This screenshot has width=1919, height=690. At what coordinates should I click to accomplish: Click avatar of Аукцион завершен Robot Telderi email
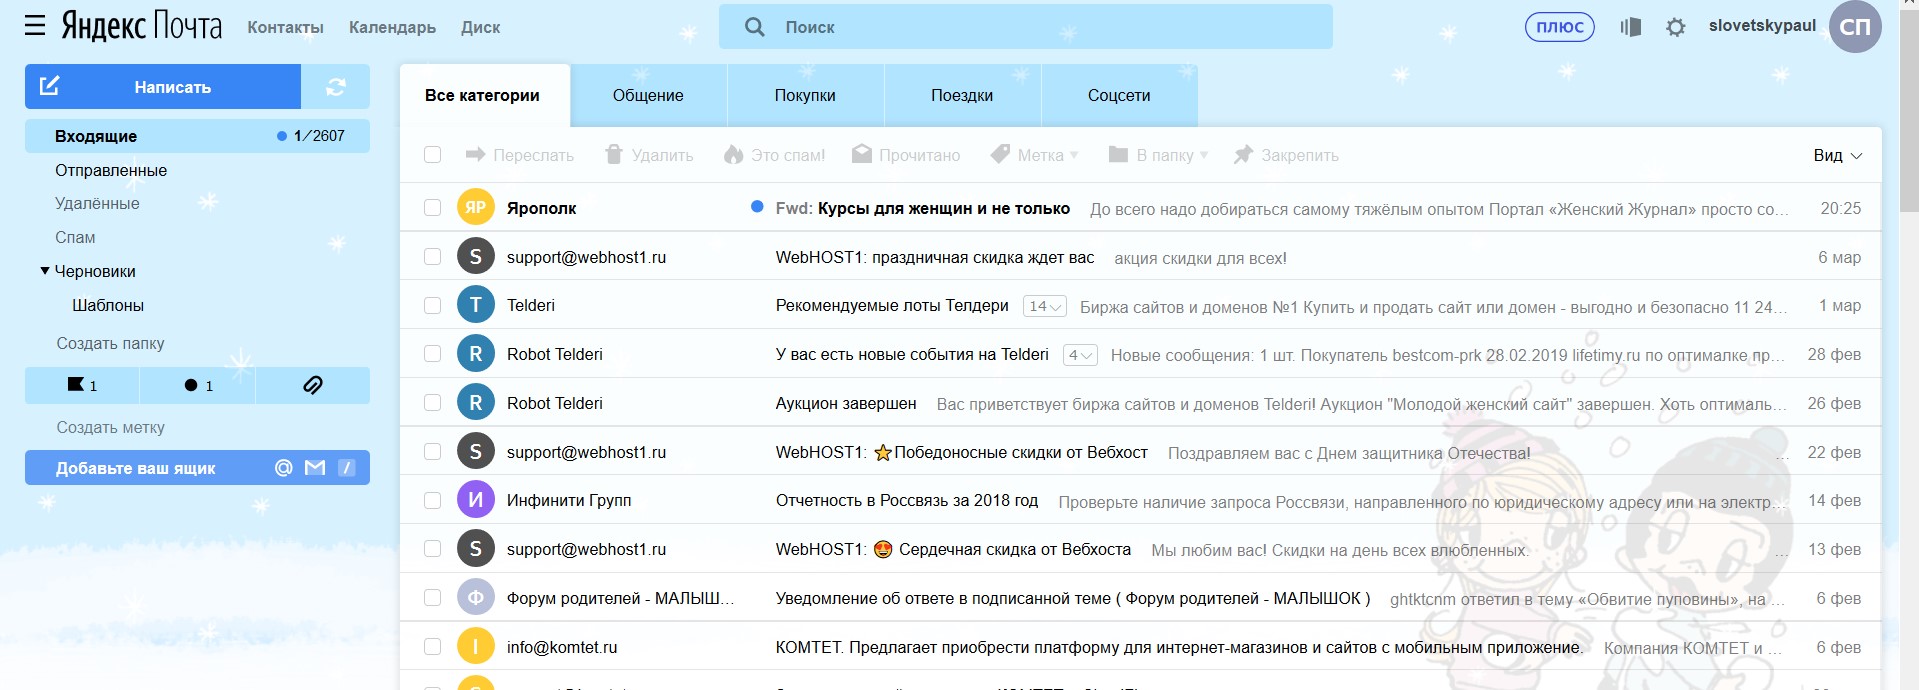tap(476, 403)
